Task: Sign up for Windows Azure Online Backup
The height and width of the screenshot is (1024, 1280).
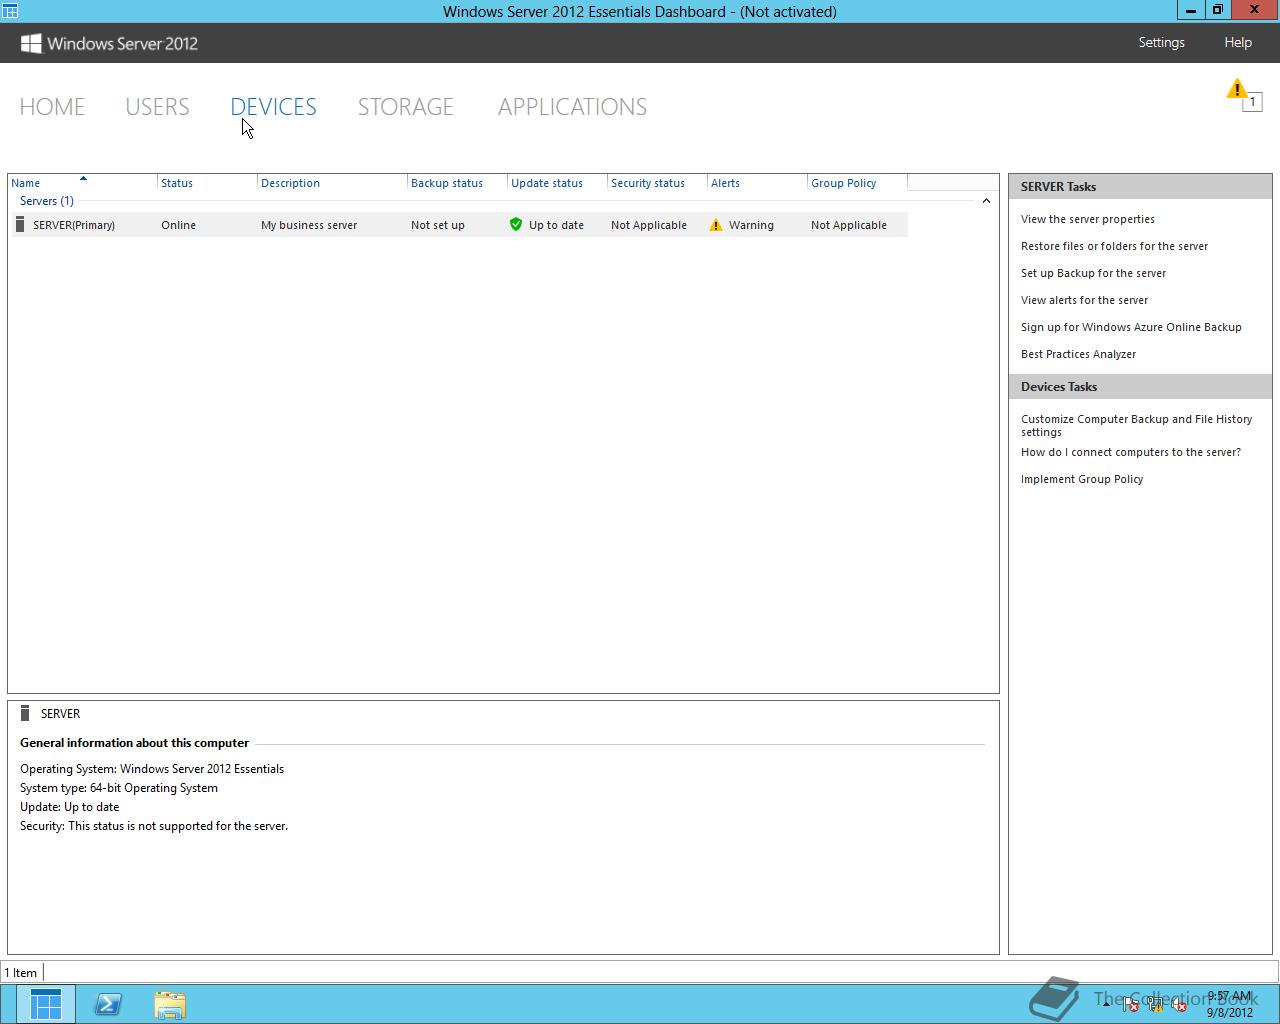Action: [1131, 327]
